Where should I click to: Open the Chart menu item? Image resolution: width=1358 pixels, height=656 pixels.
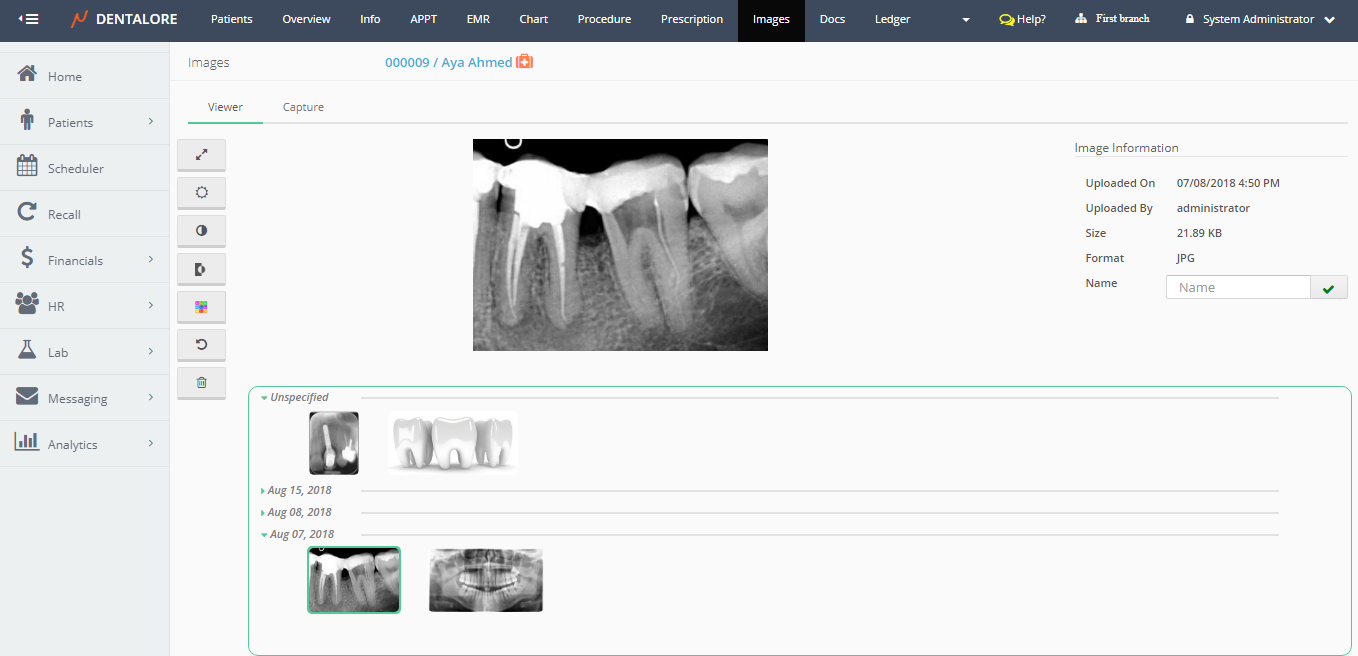point(533,19)
